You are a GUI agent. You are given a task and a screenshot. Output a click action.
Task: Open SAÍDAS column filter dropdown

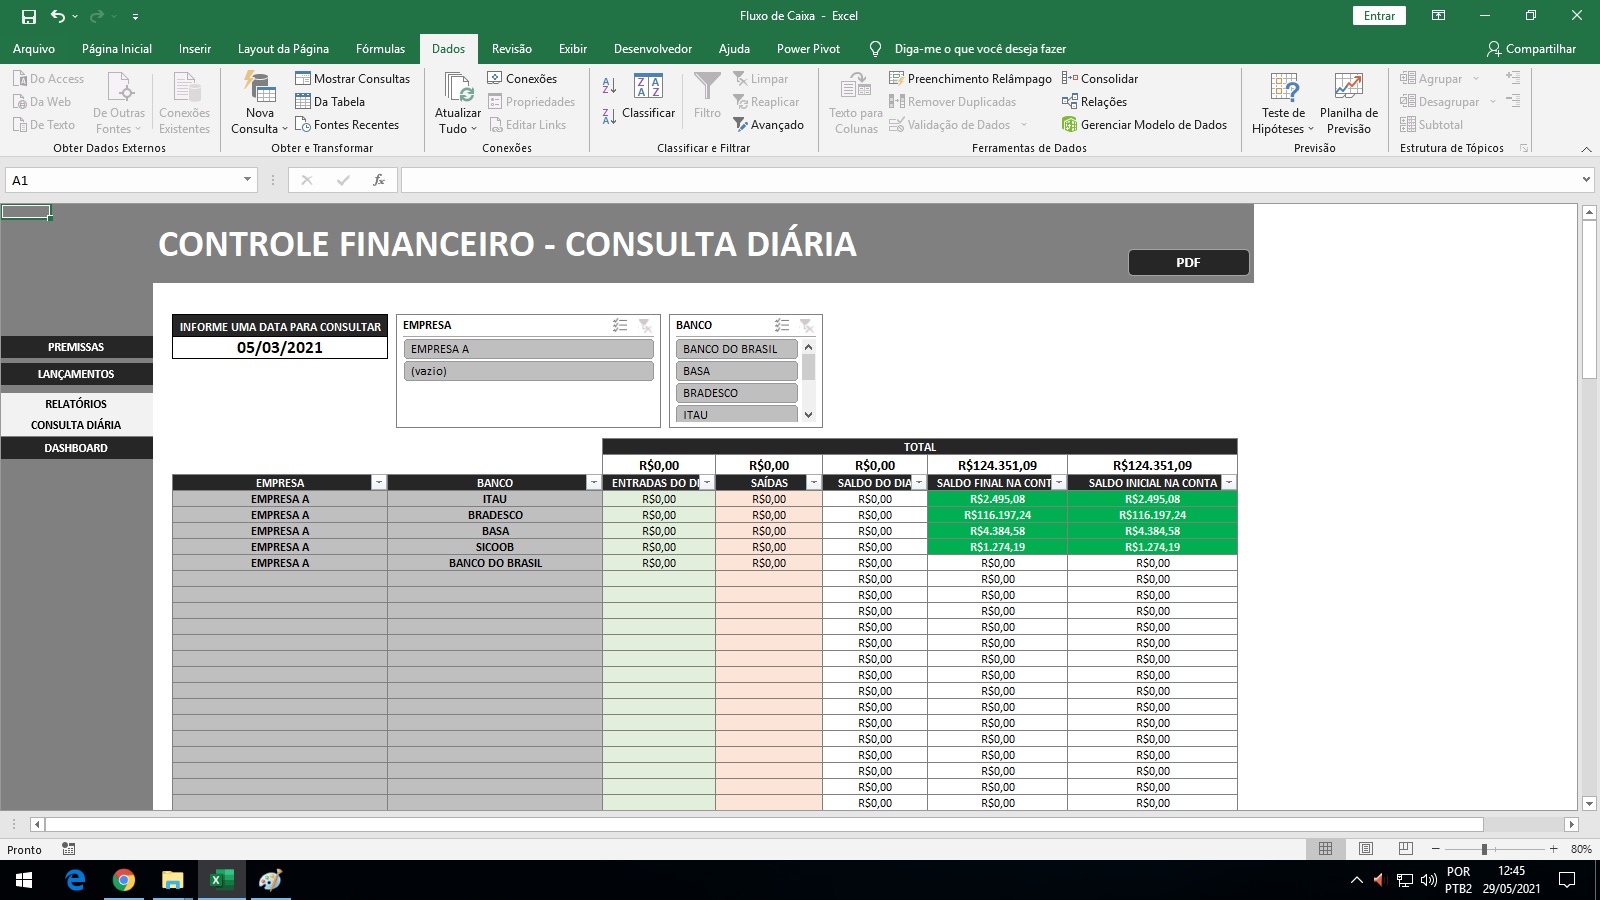pos(813,483)
